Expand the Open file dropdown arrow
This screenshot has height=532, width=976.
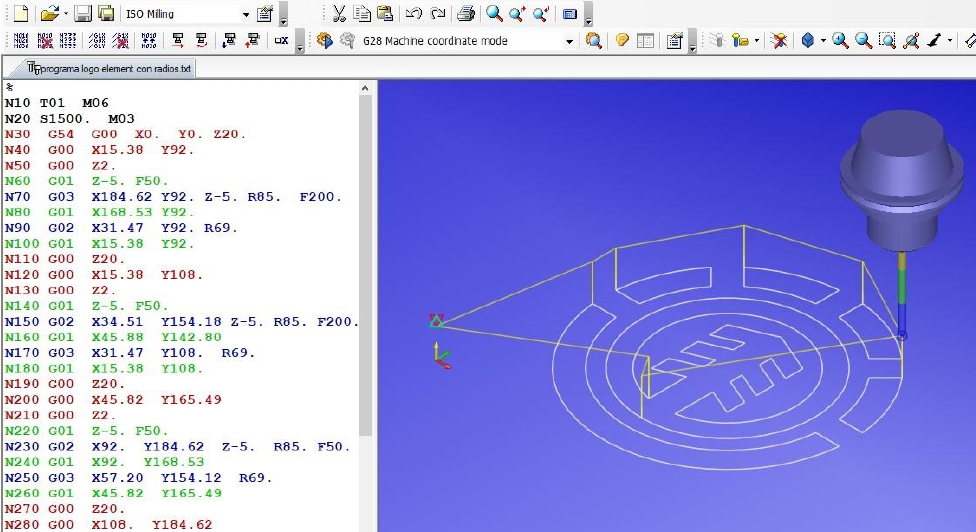click(x=65, y=14)
